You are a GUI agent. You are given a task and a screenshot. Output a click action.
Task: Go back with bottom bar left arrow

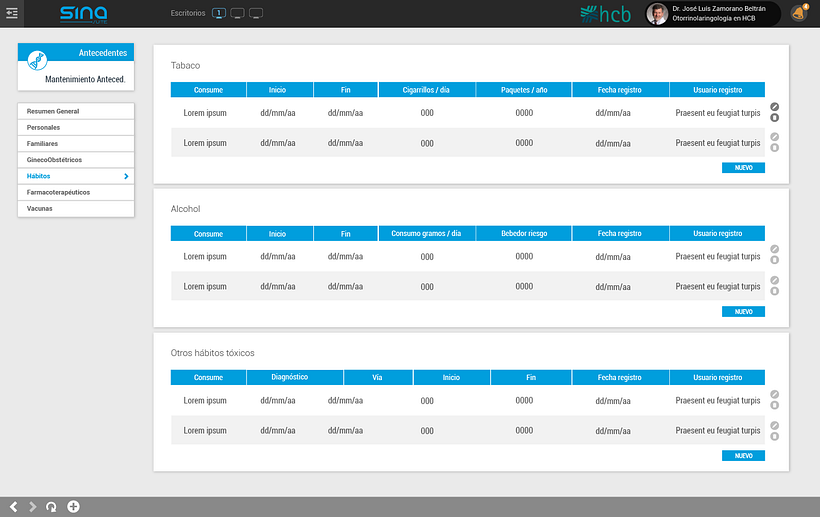point(14,507)
